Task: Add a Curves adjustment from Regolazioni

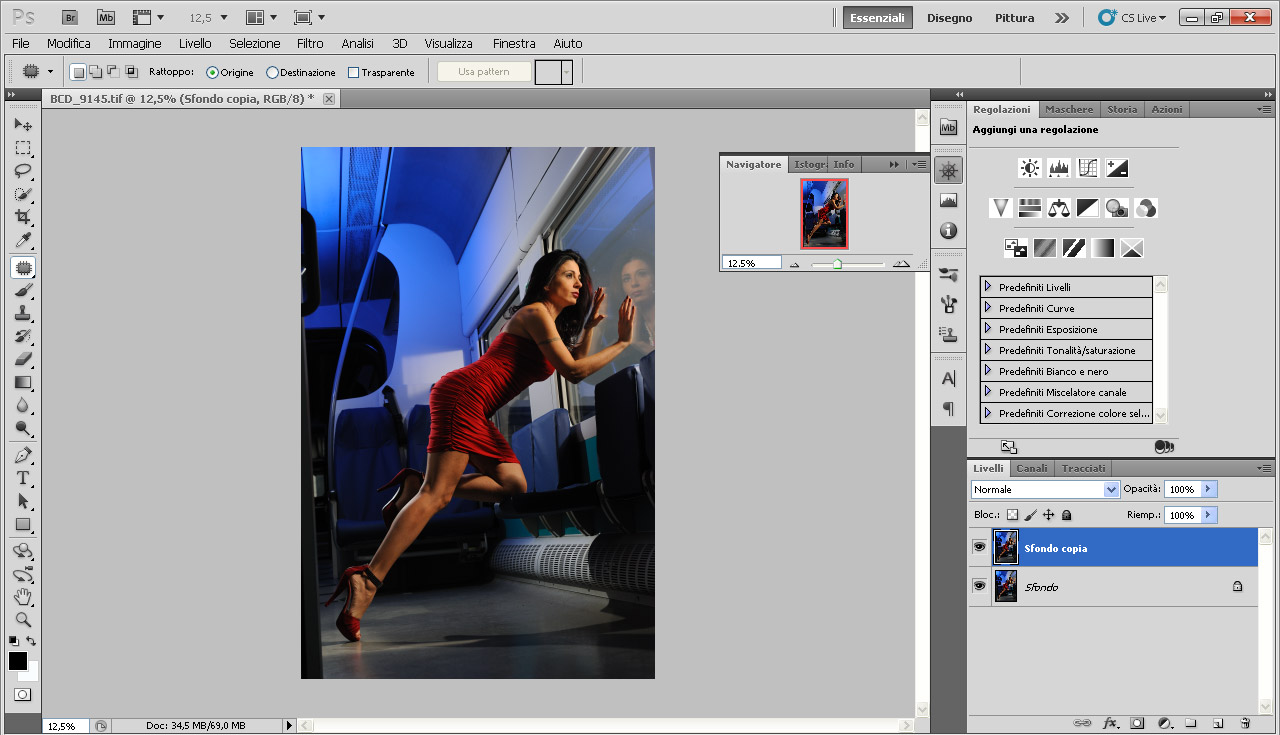Action: pyautogui.click(x=1088, y=168)
